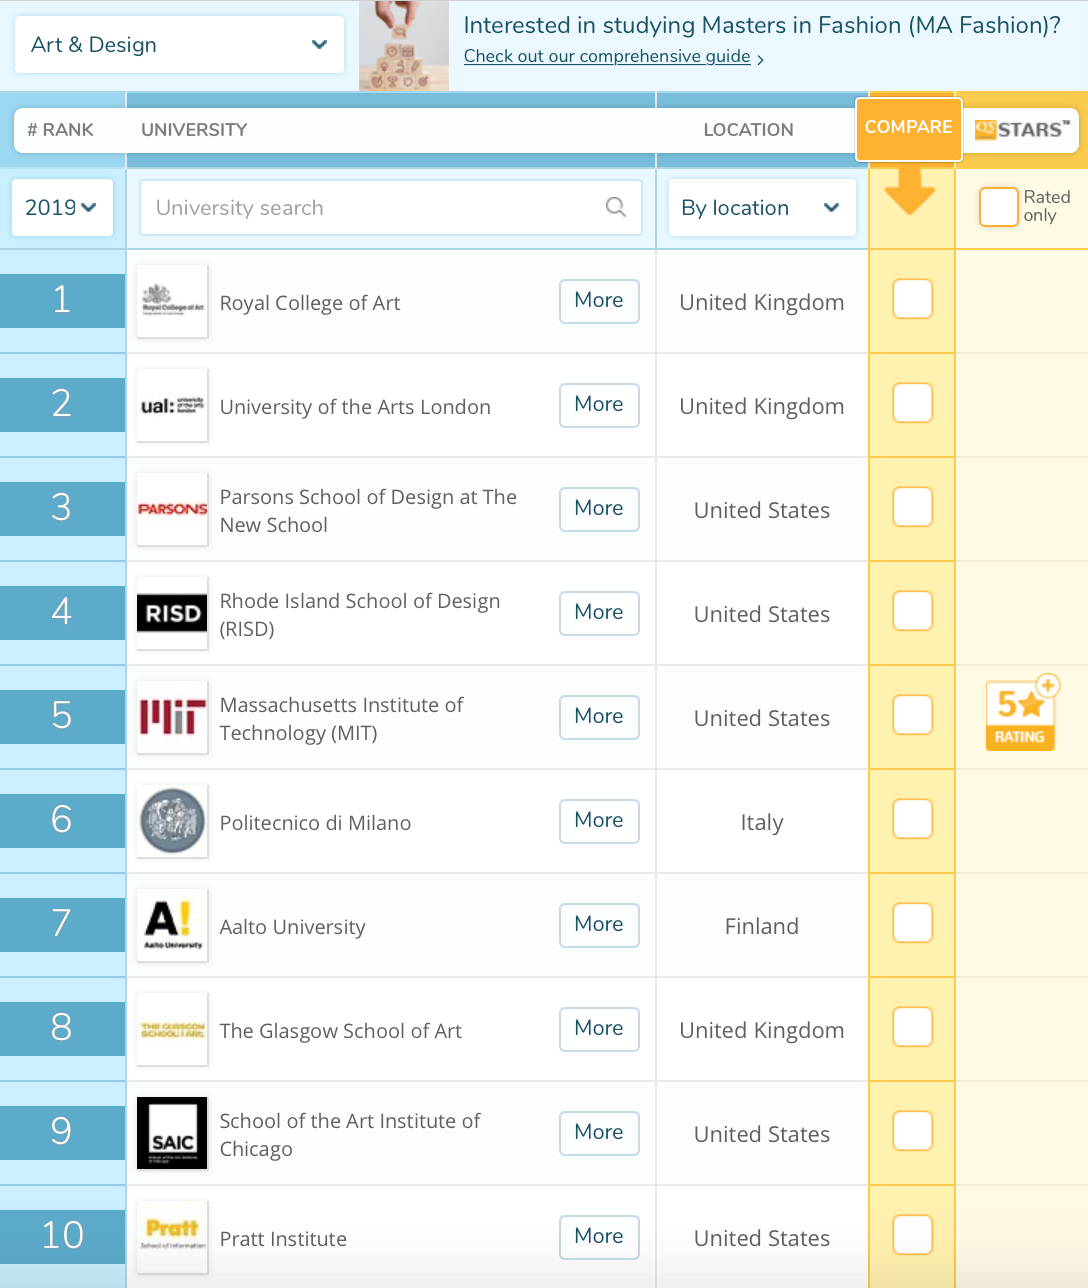Open School of the Art Institute of Chicago link
The image size is (1088, 1288).
coord(350,1135)
